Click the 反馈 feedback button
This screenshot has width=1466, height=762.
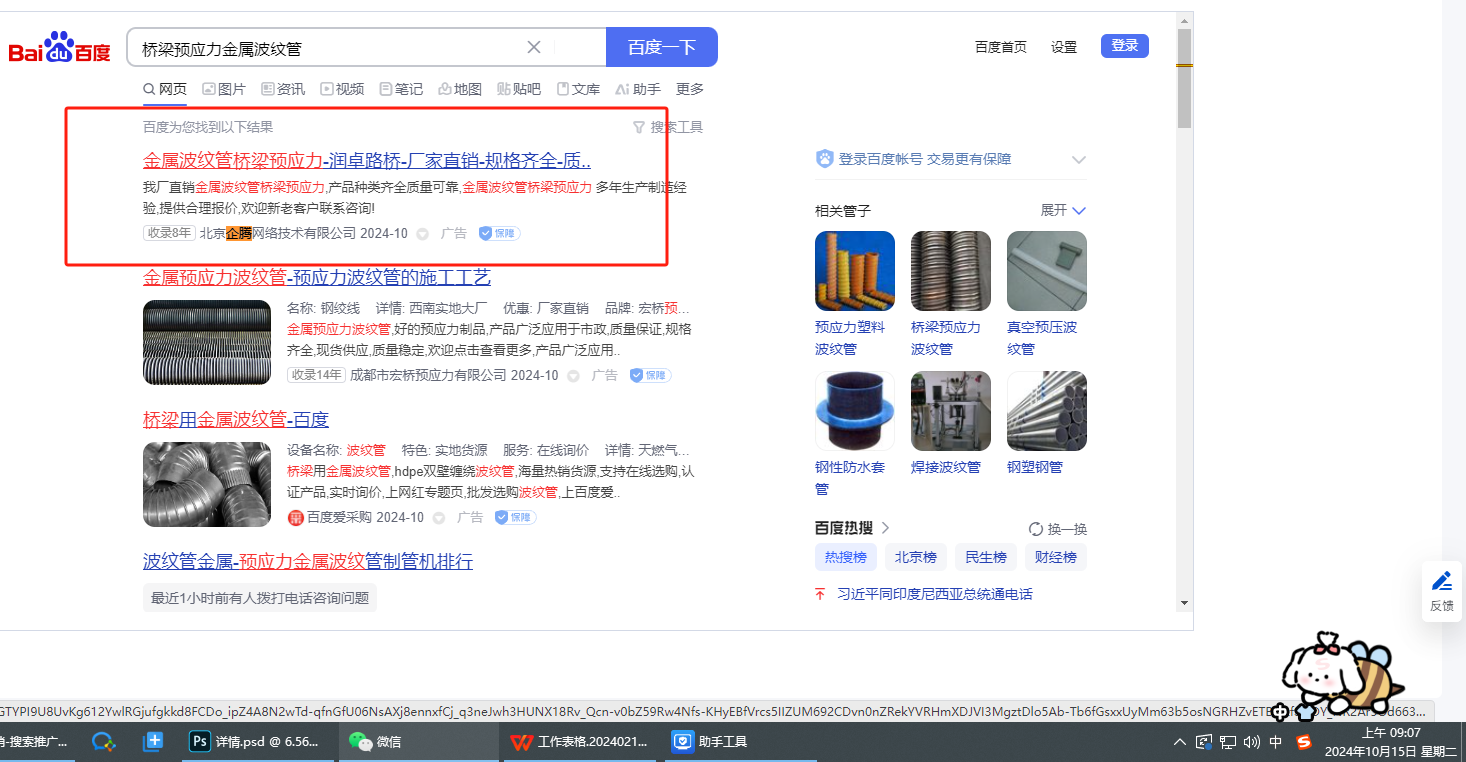click(x=1442, y=591)
